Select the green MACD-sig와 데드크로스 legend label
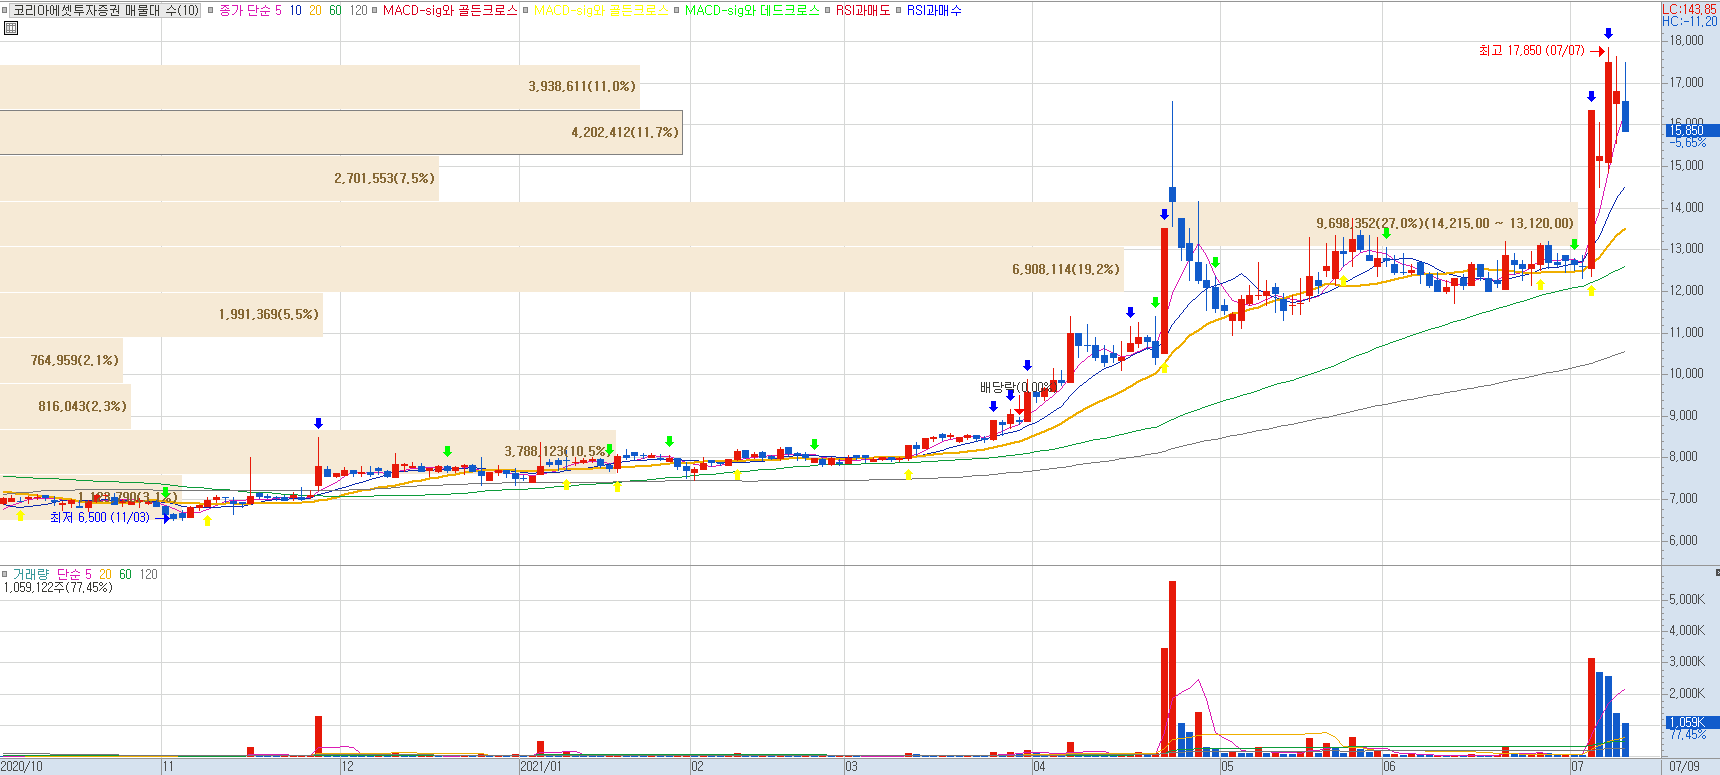This screenshot has height=775, width=1720. coord(752,10)
